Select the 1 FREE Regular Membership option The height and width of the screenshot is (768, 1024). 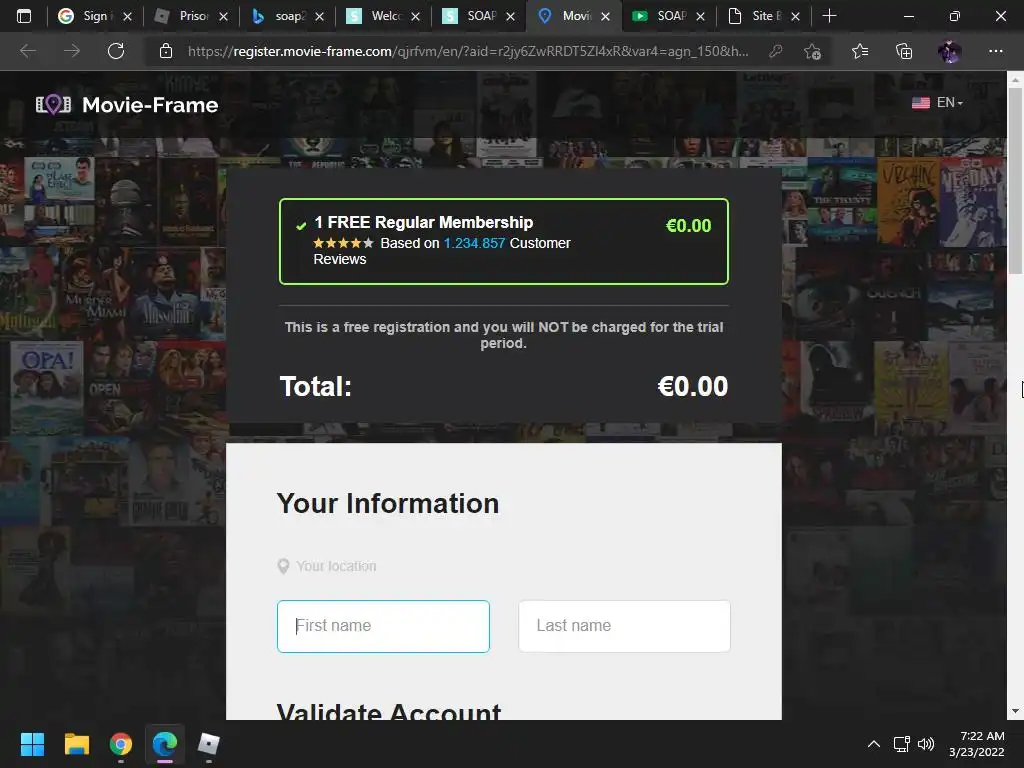(504, 241)
